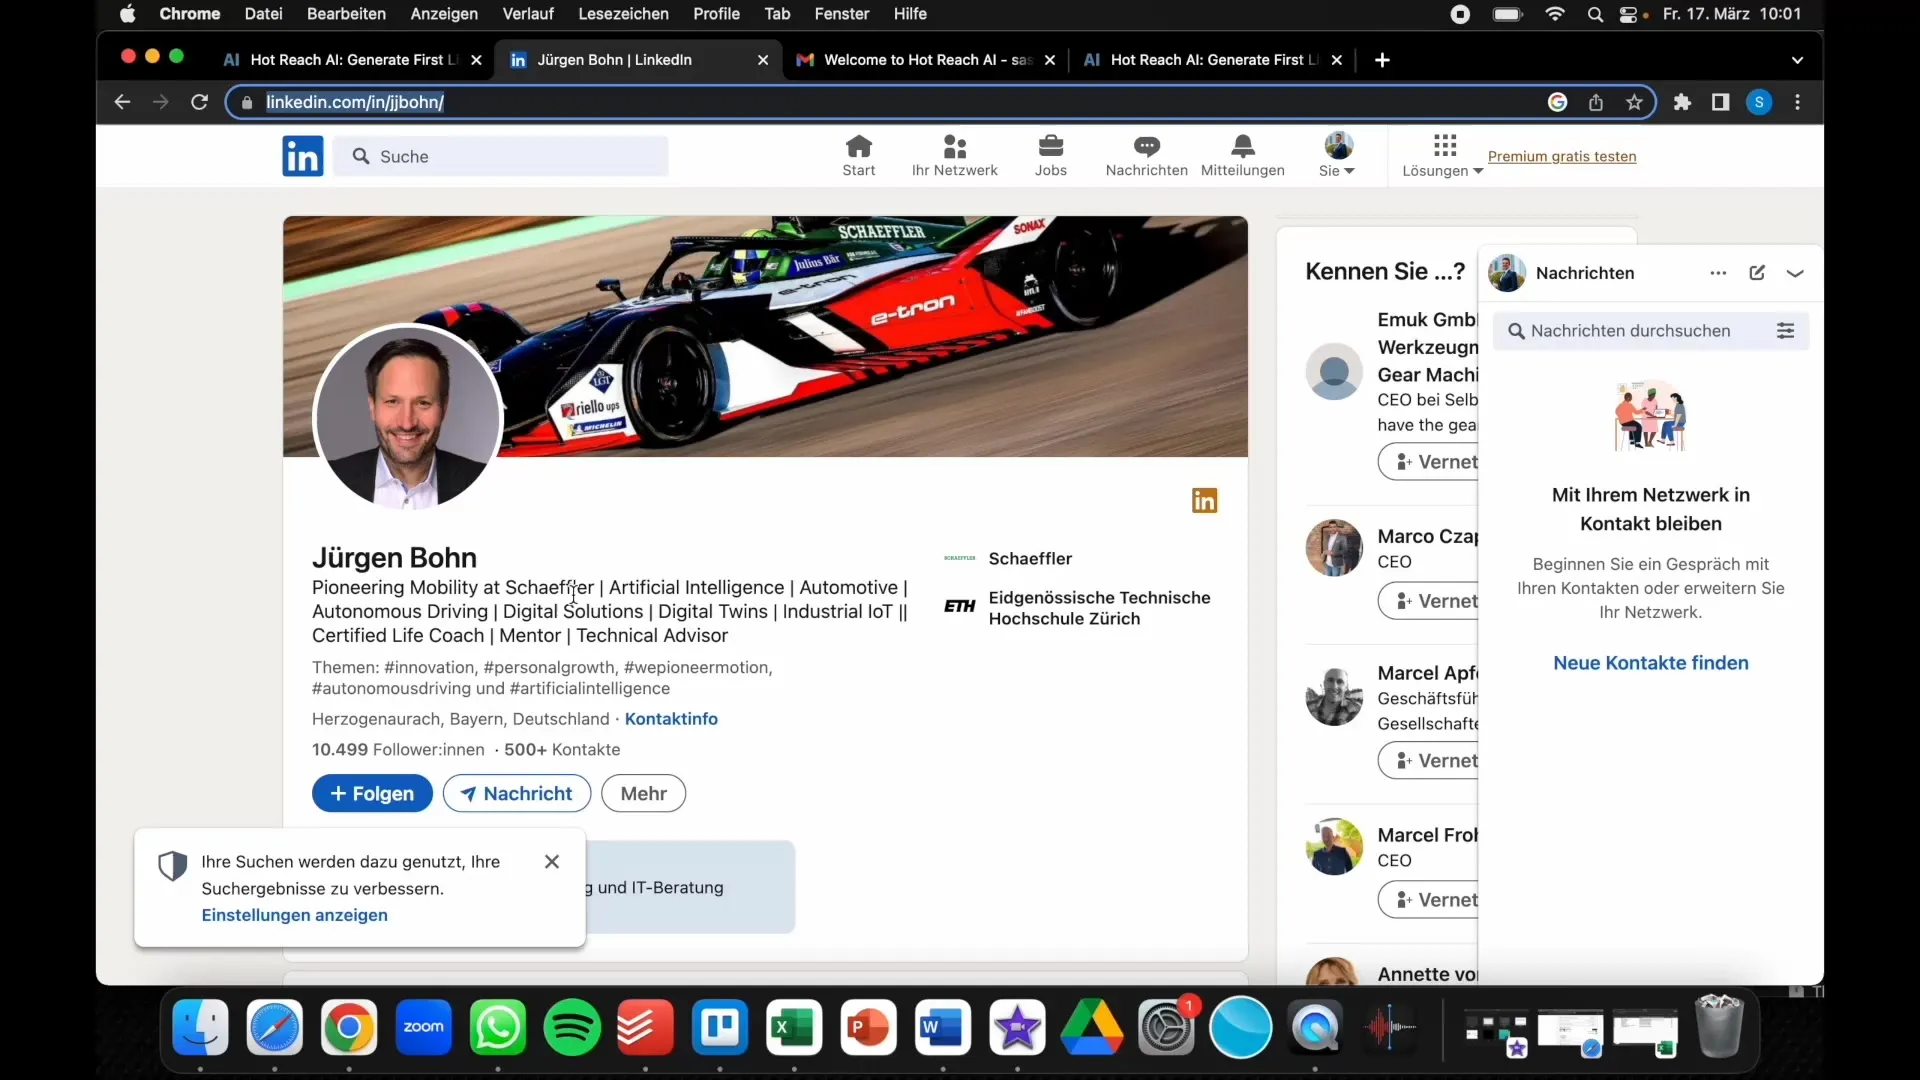Image resolution: width=1920 pixels, height=1080 pixels.
Task: Open the Kontaktinfo link
Action: pos(671,719)
